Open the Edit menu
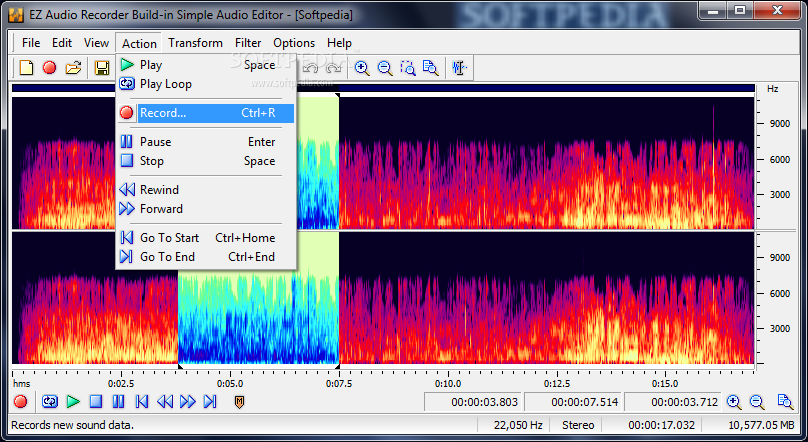The height and width of the screenshot is (442, 808). [x=62, y=43]
